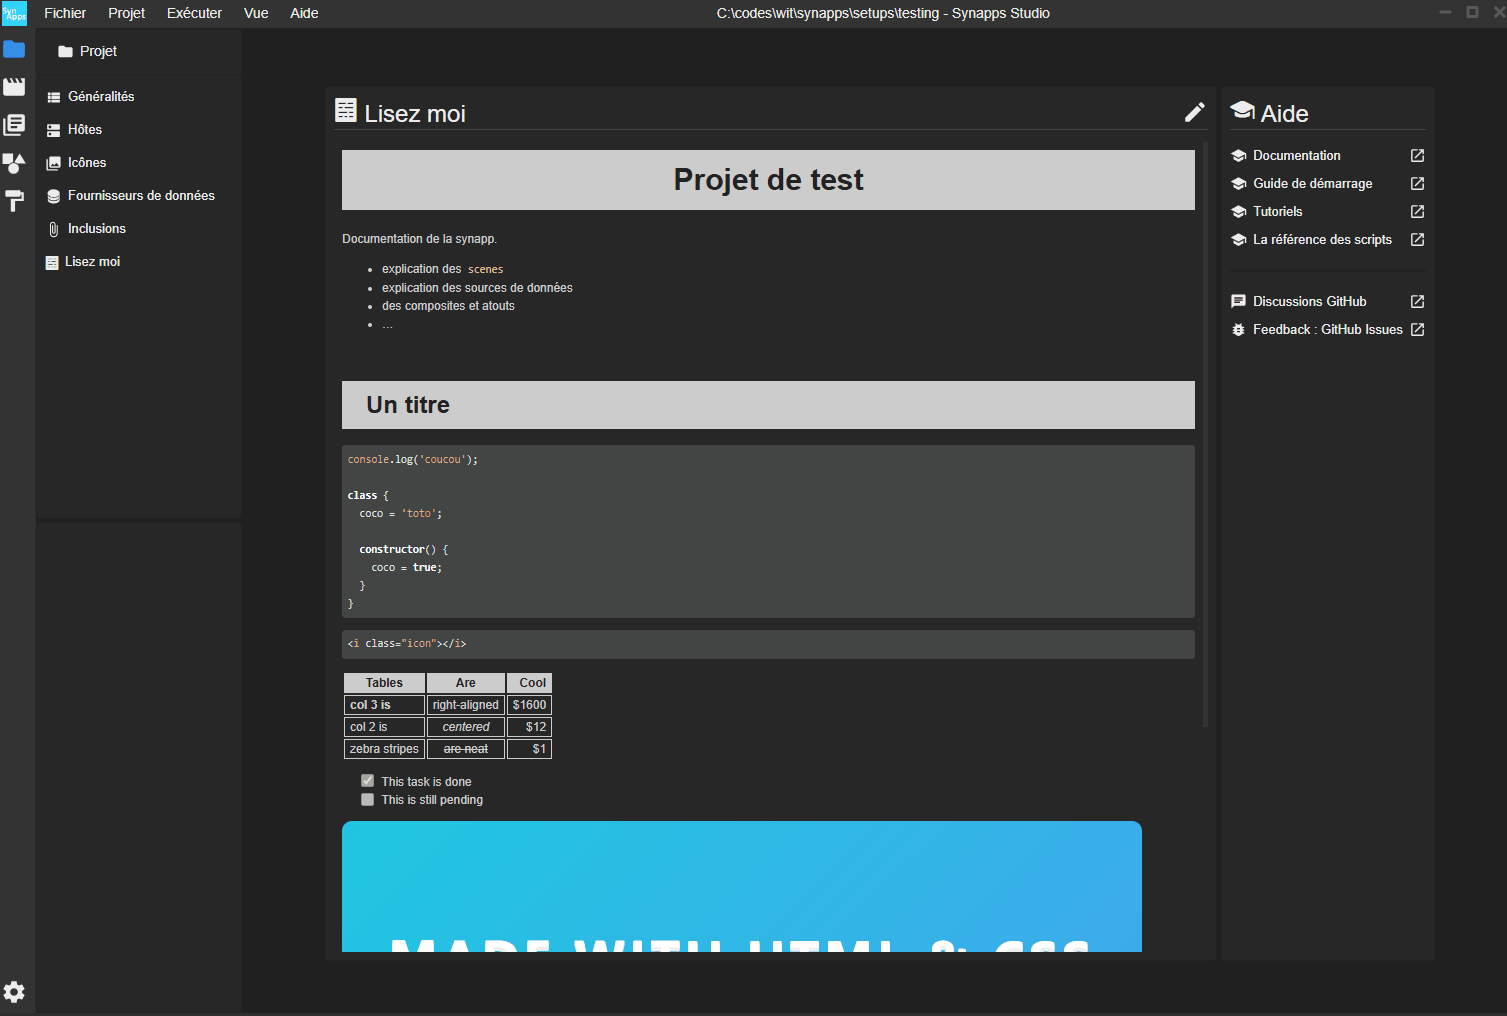1507x1016 pixels.
Task: Click the Lisez moi panel vertical scrollbar
Action: [x=1205, y=430]
